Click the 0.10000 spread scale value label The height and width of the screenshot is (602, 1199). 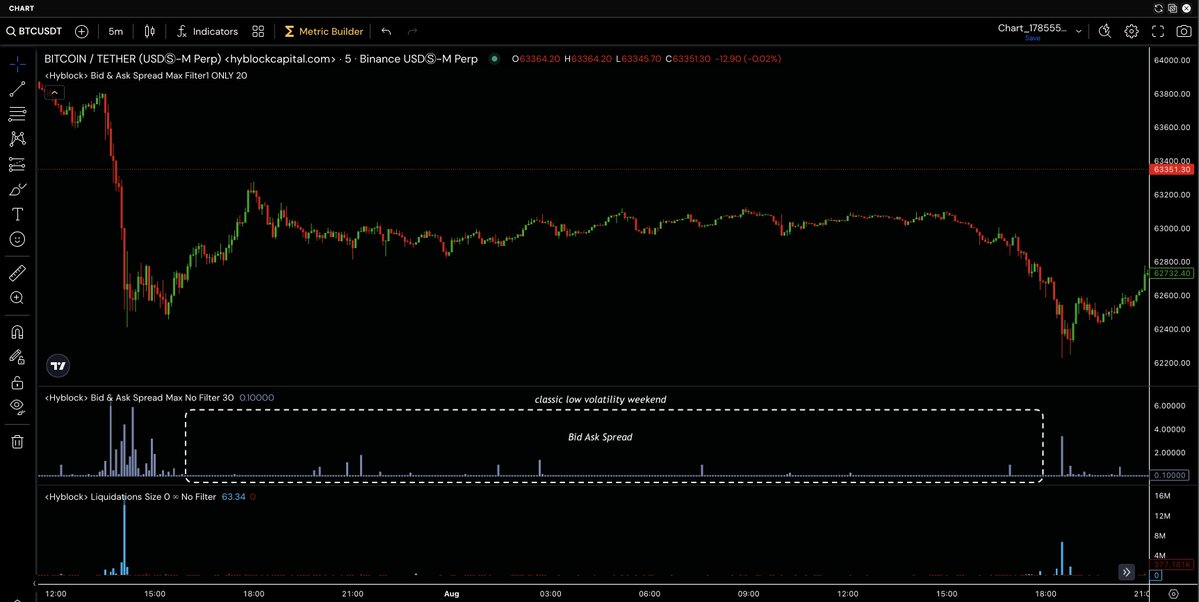[1171, 476]
